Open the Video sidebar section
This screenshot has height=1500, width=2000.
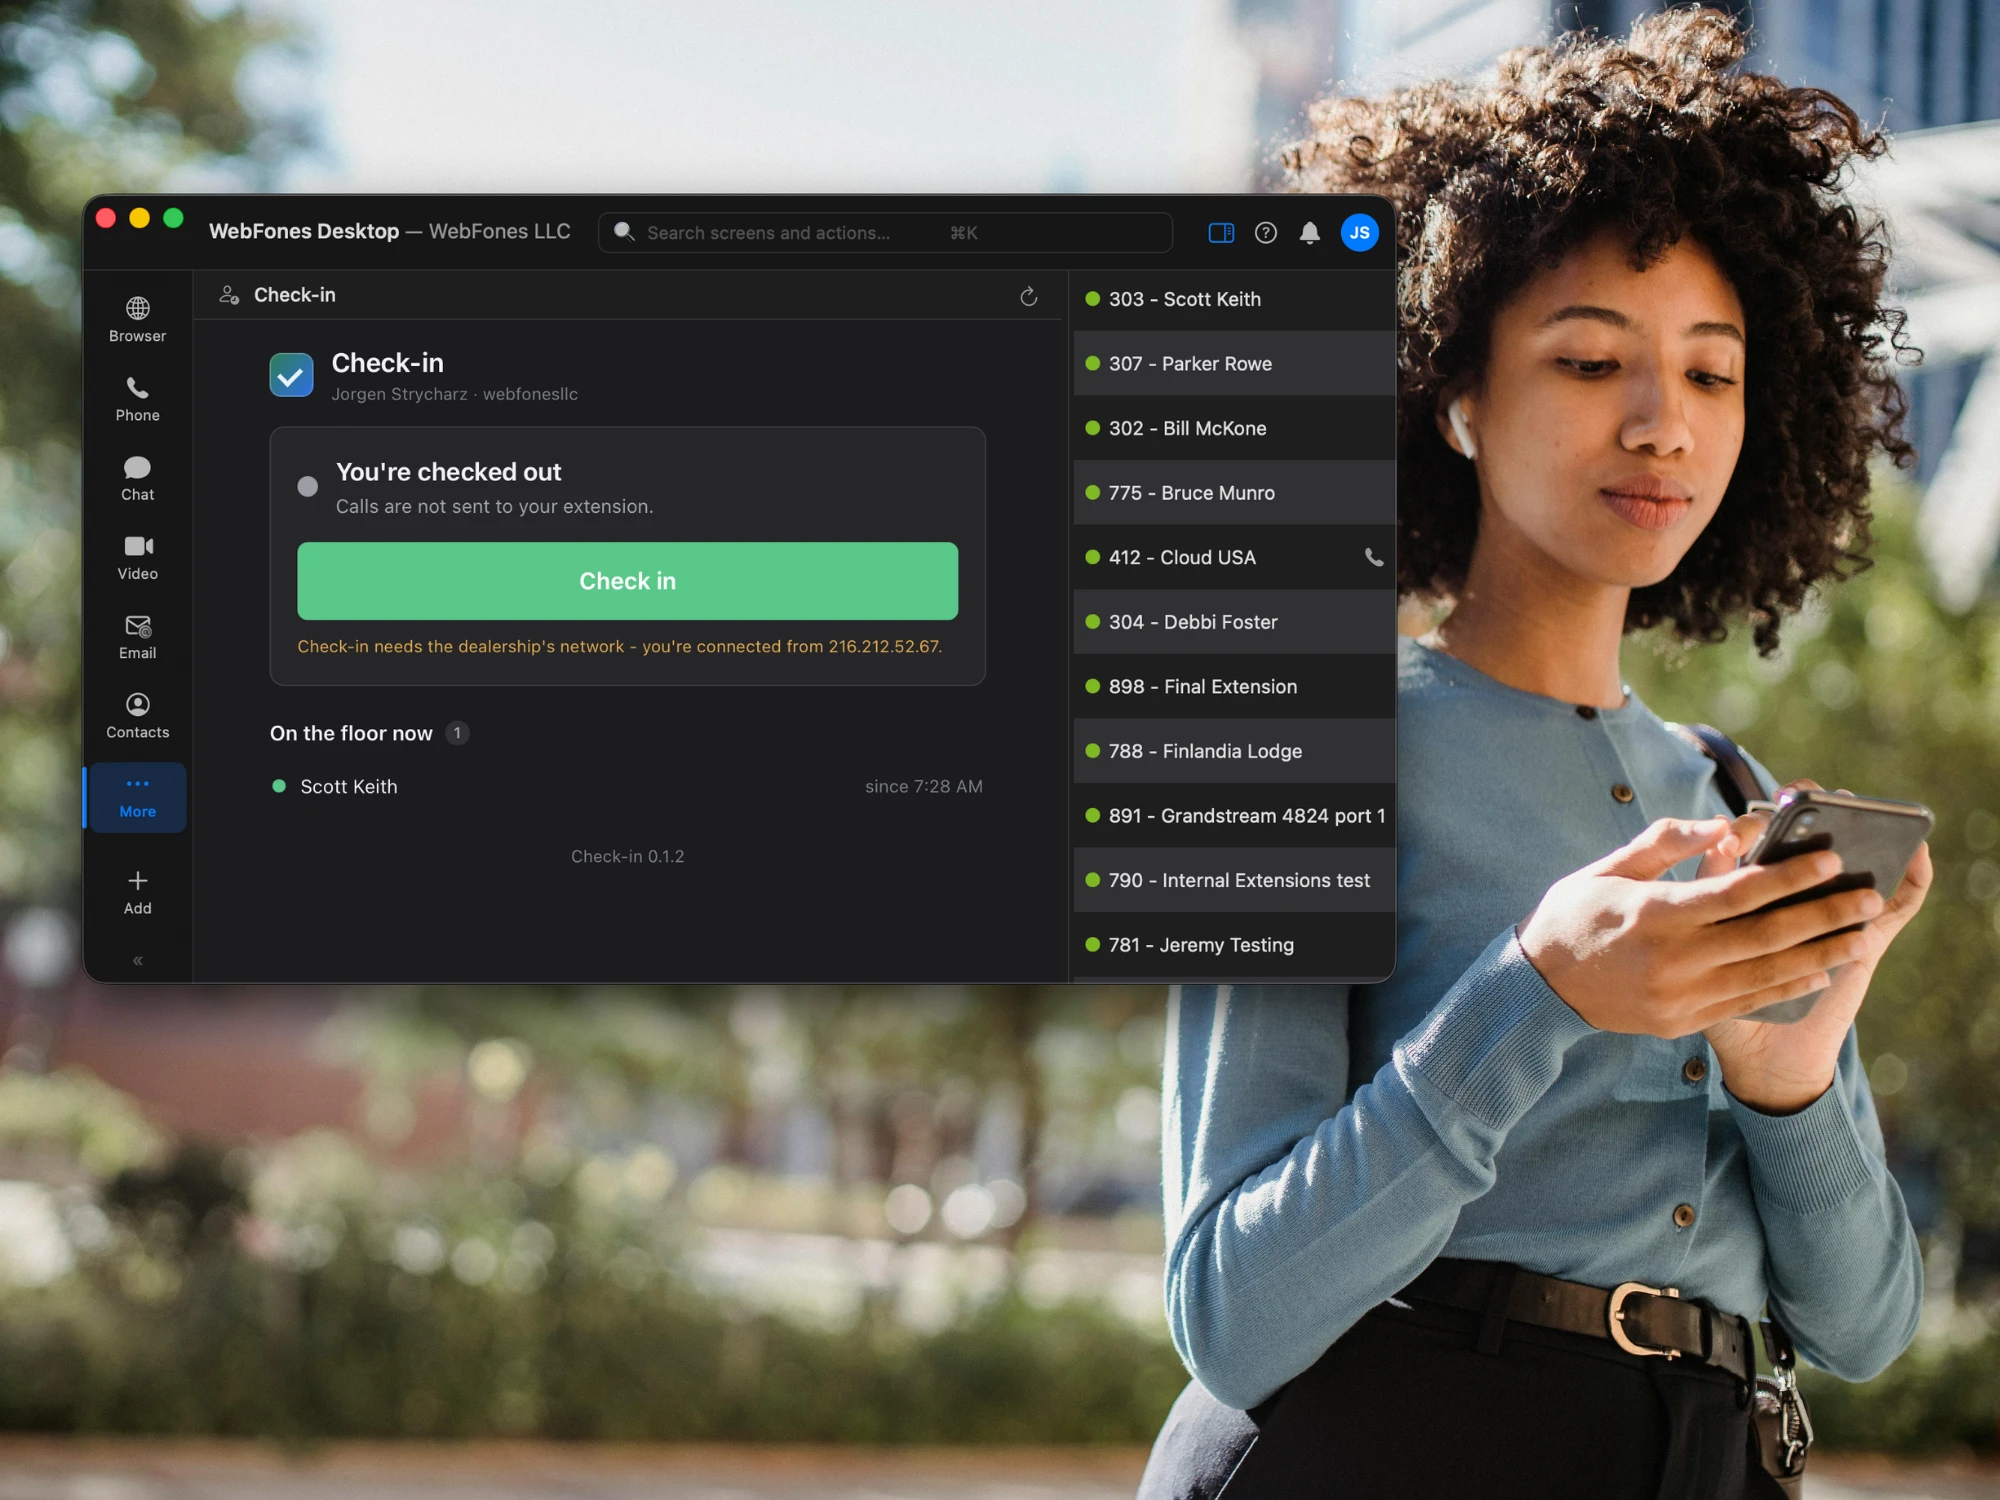(x=138, y=557)
